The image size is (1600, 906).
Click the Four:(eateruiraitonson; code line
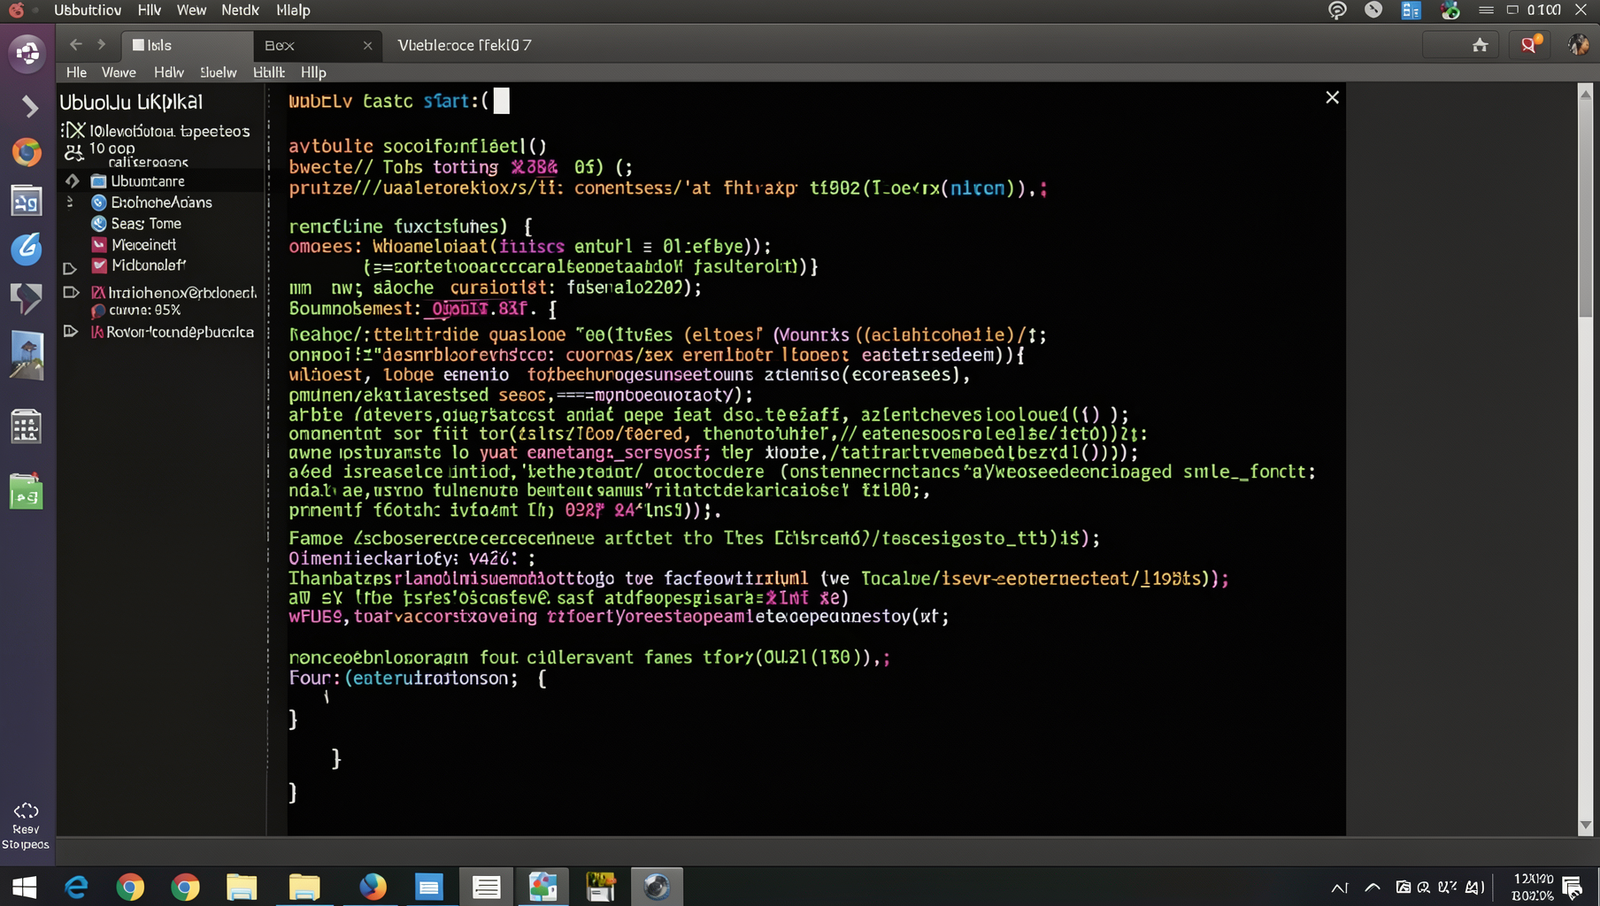[x=418, y=678]
